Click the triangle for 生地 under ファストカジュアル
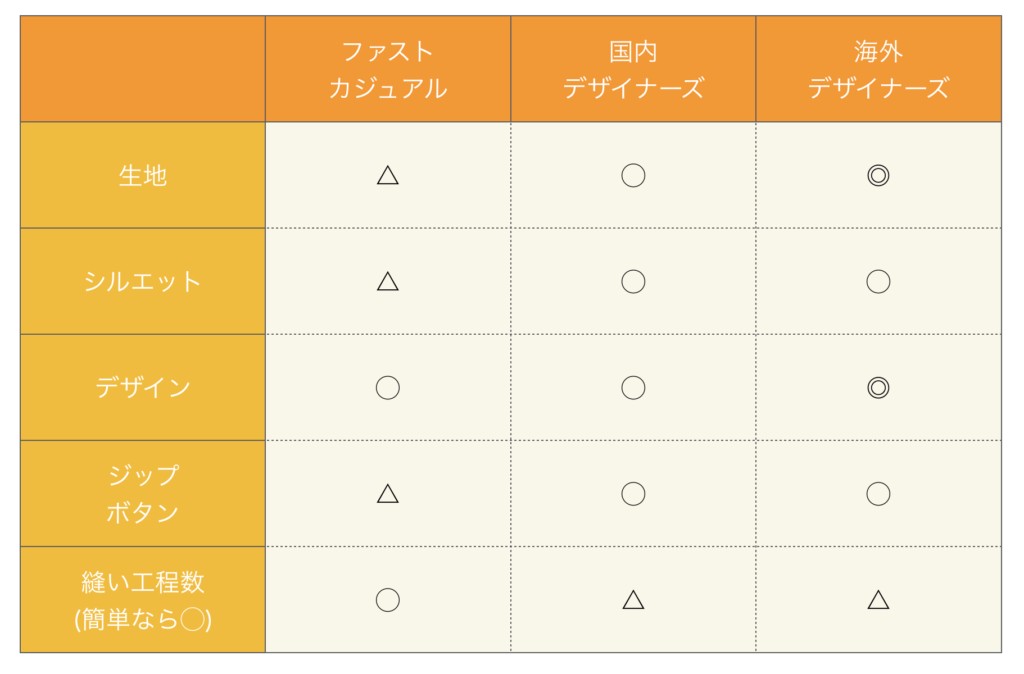This screenshot has width=1024, height=674. 388,176
